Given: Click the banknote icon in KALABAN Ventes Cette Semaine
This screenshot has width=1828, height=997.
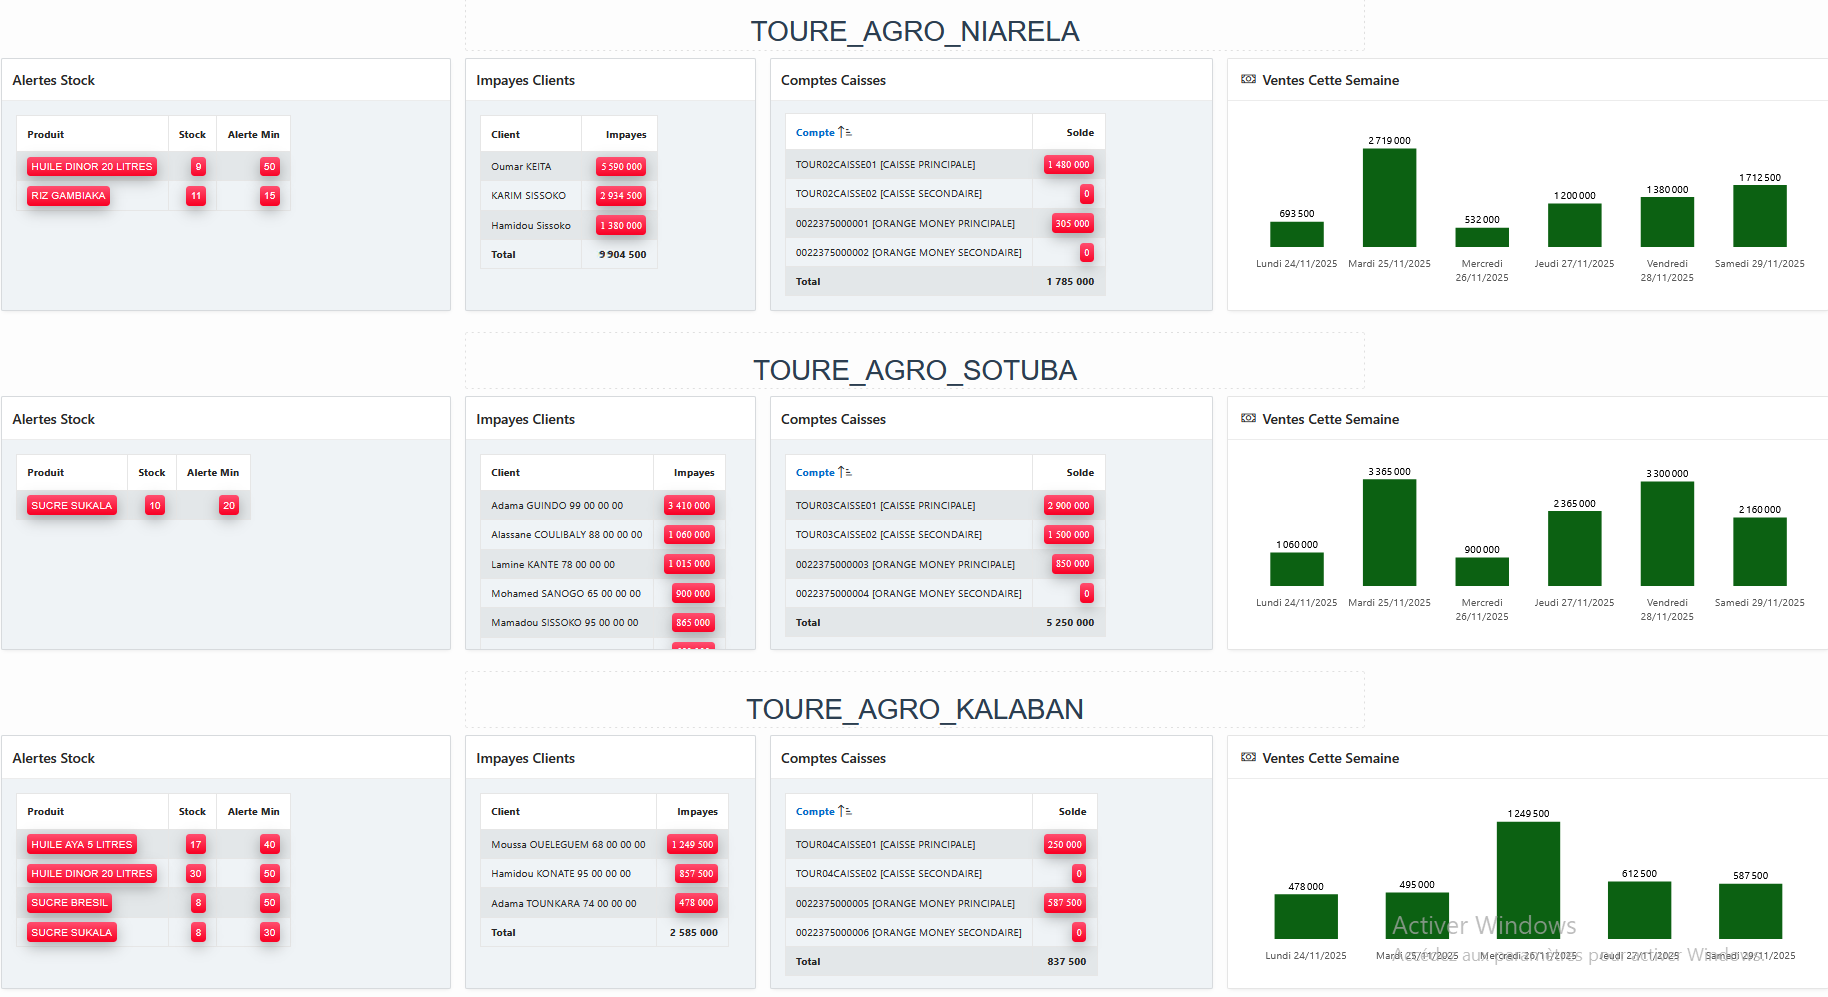Looking at the screenshot, I should coord(1248,758).
